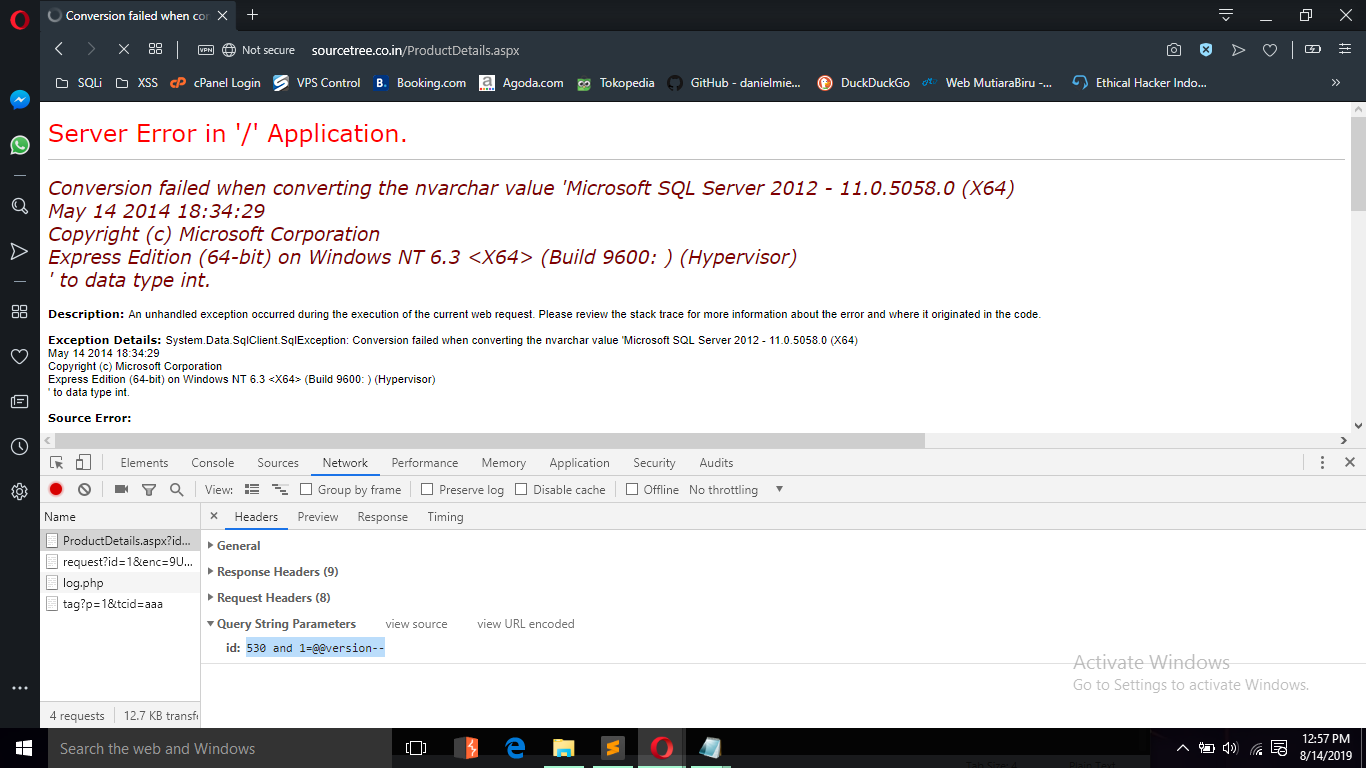Viewport: 1366px width, 768px height.
Task: Open the tab menu icon in the title bar
Action: click(1226, 15)
